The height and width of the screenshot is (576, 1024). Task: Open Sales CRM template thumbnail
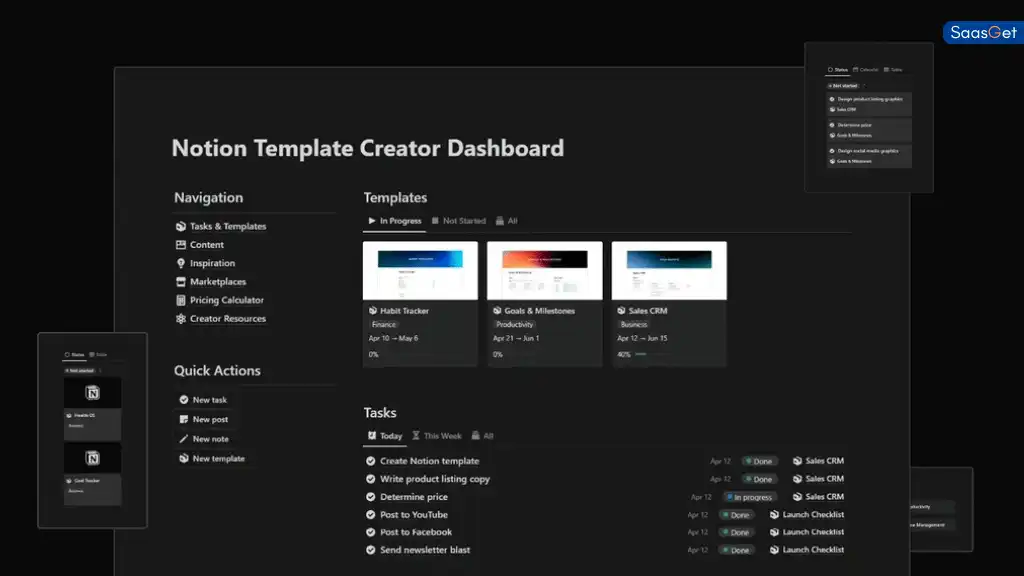669,271
